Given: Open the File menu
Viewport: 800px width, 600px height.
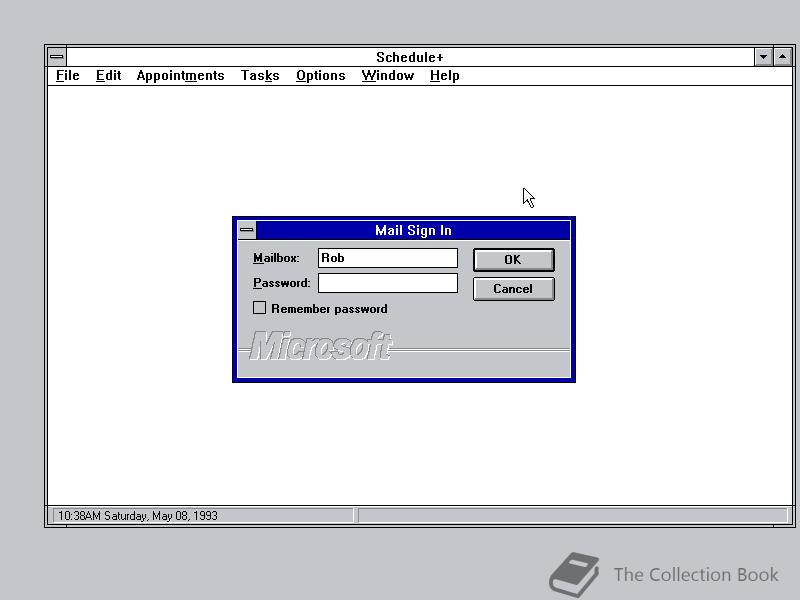Looking at the screenshot, I should tap(67, 76).
